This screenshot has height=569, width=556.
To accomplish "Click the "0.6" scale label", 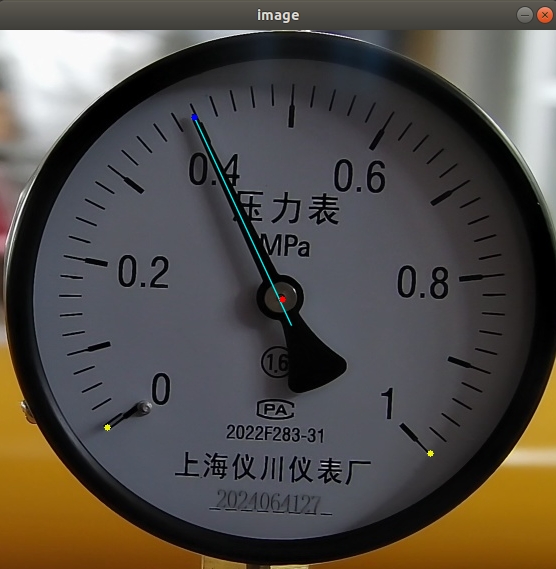I will tap(360, 177).
